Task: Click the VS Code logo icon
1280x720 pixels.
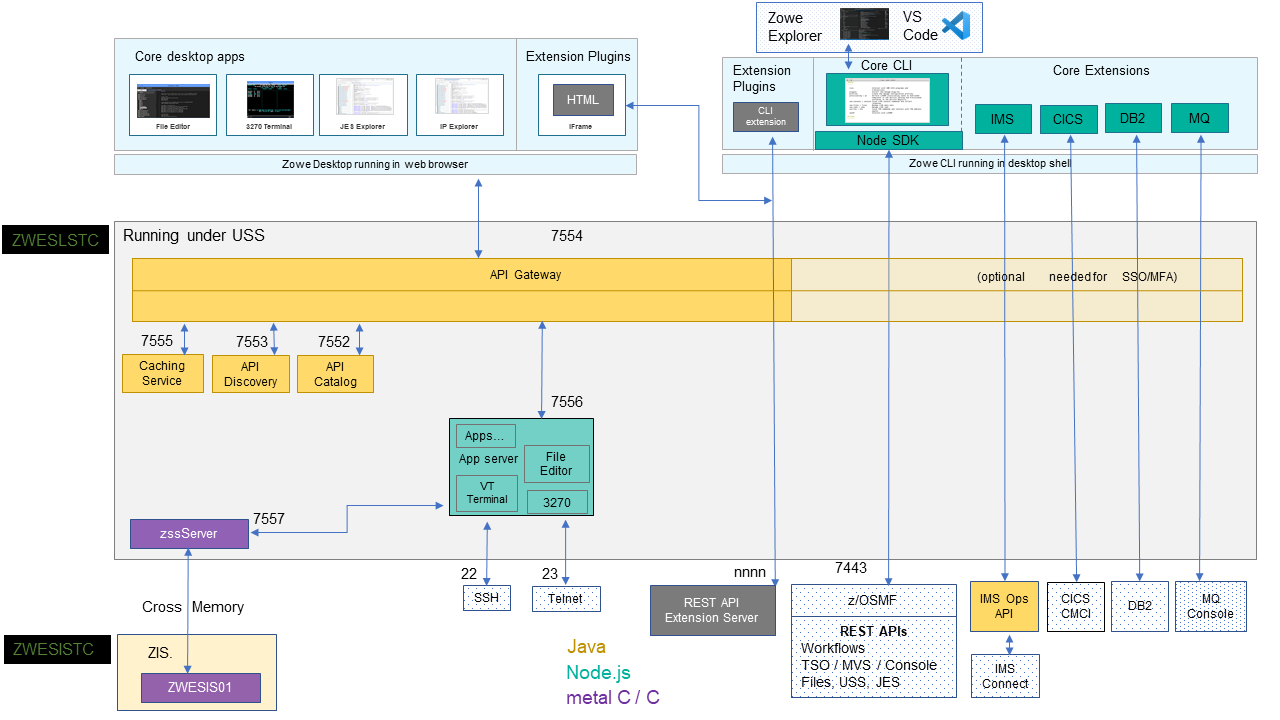Action: 956,25
